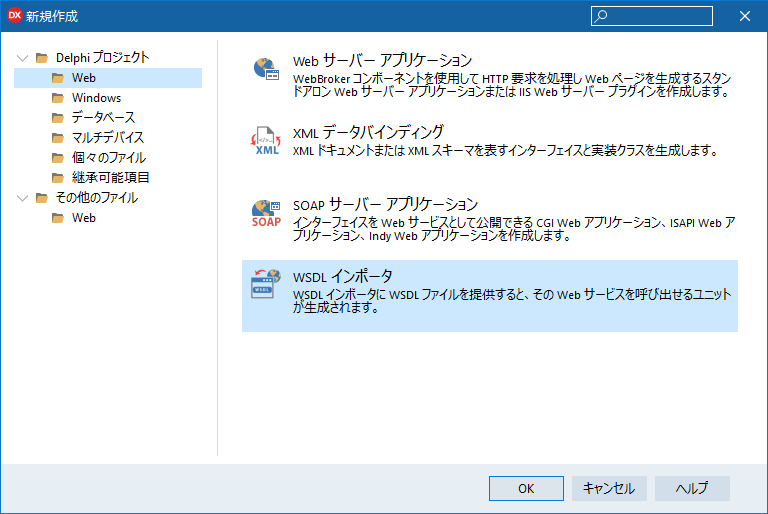This screenshot has width=768, height=514.
Task: Choose Web サーバー アプリケーション title
Action: (382, 61)
